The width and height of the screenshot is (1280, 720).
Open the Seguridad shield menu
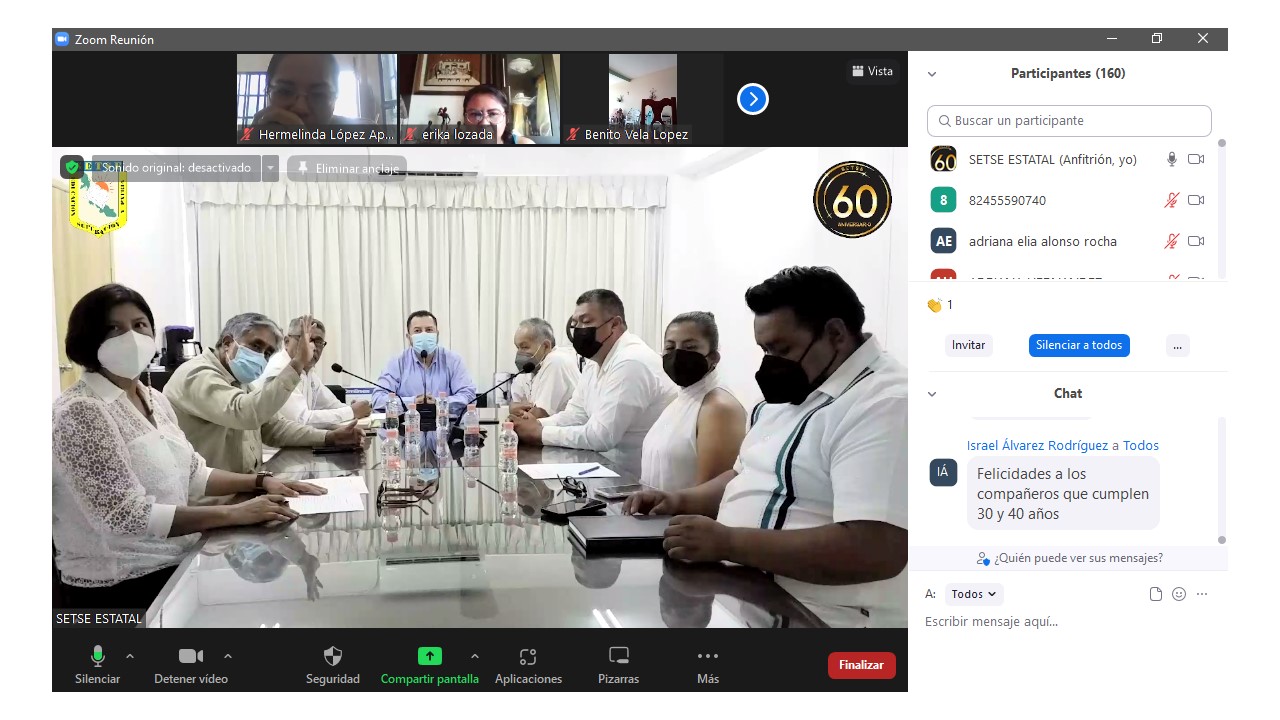333,665
